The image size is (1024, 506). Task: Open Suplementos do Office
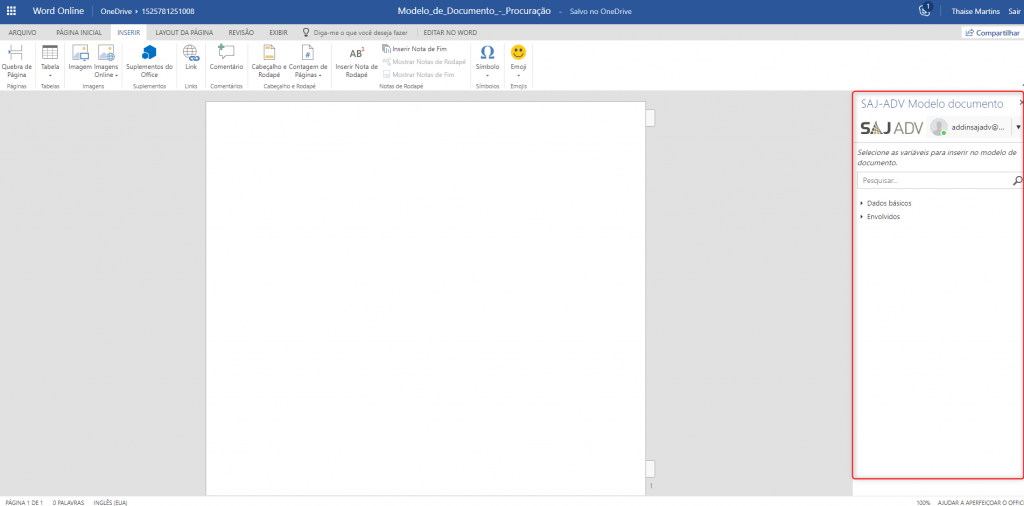(x=149, y=52)
